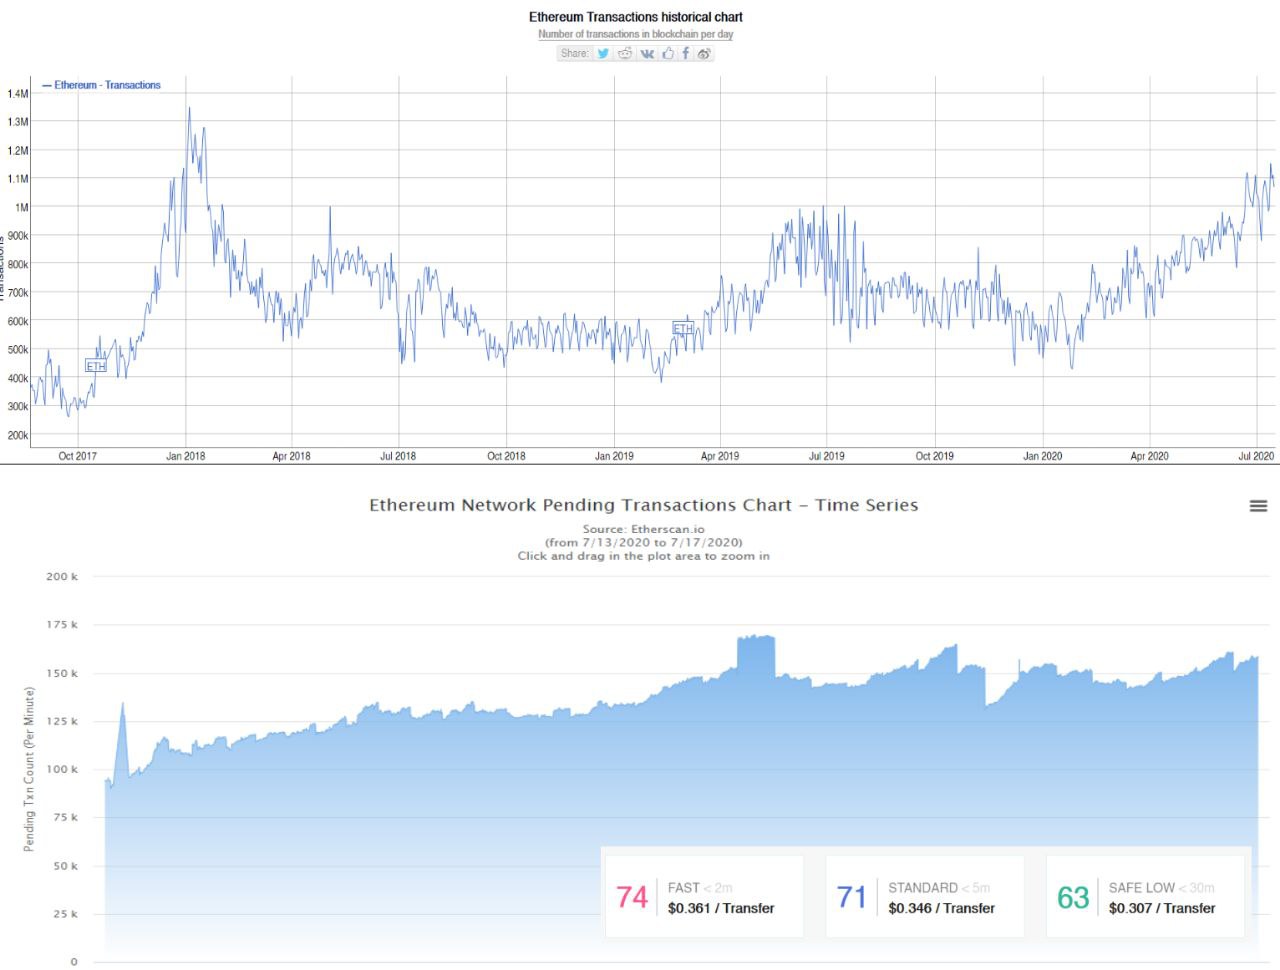Click the '600k' y-axis label

click(x=18, y=322)
